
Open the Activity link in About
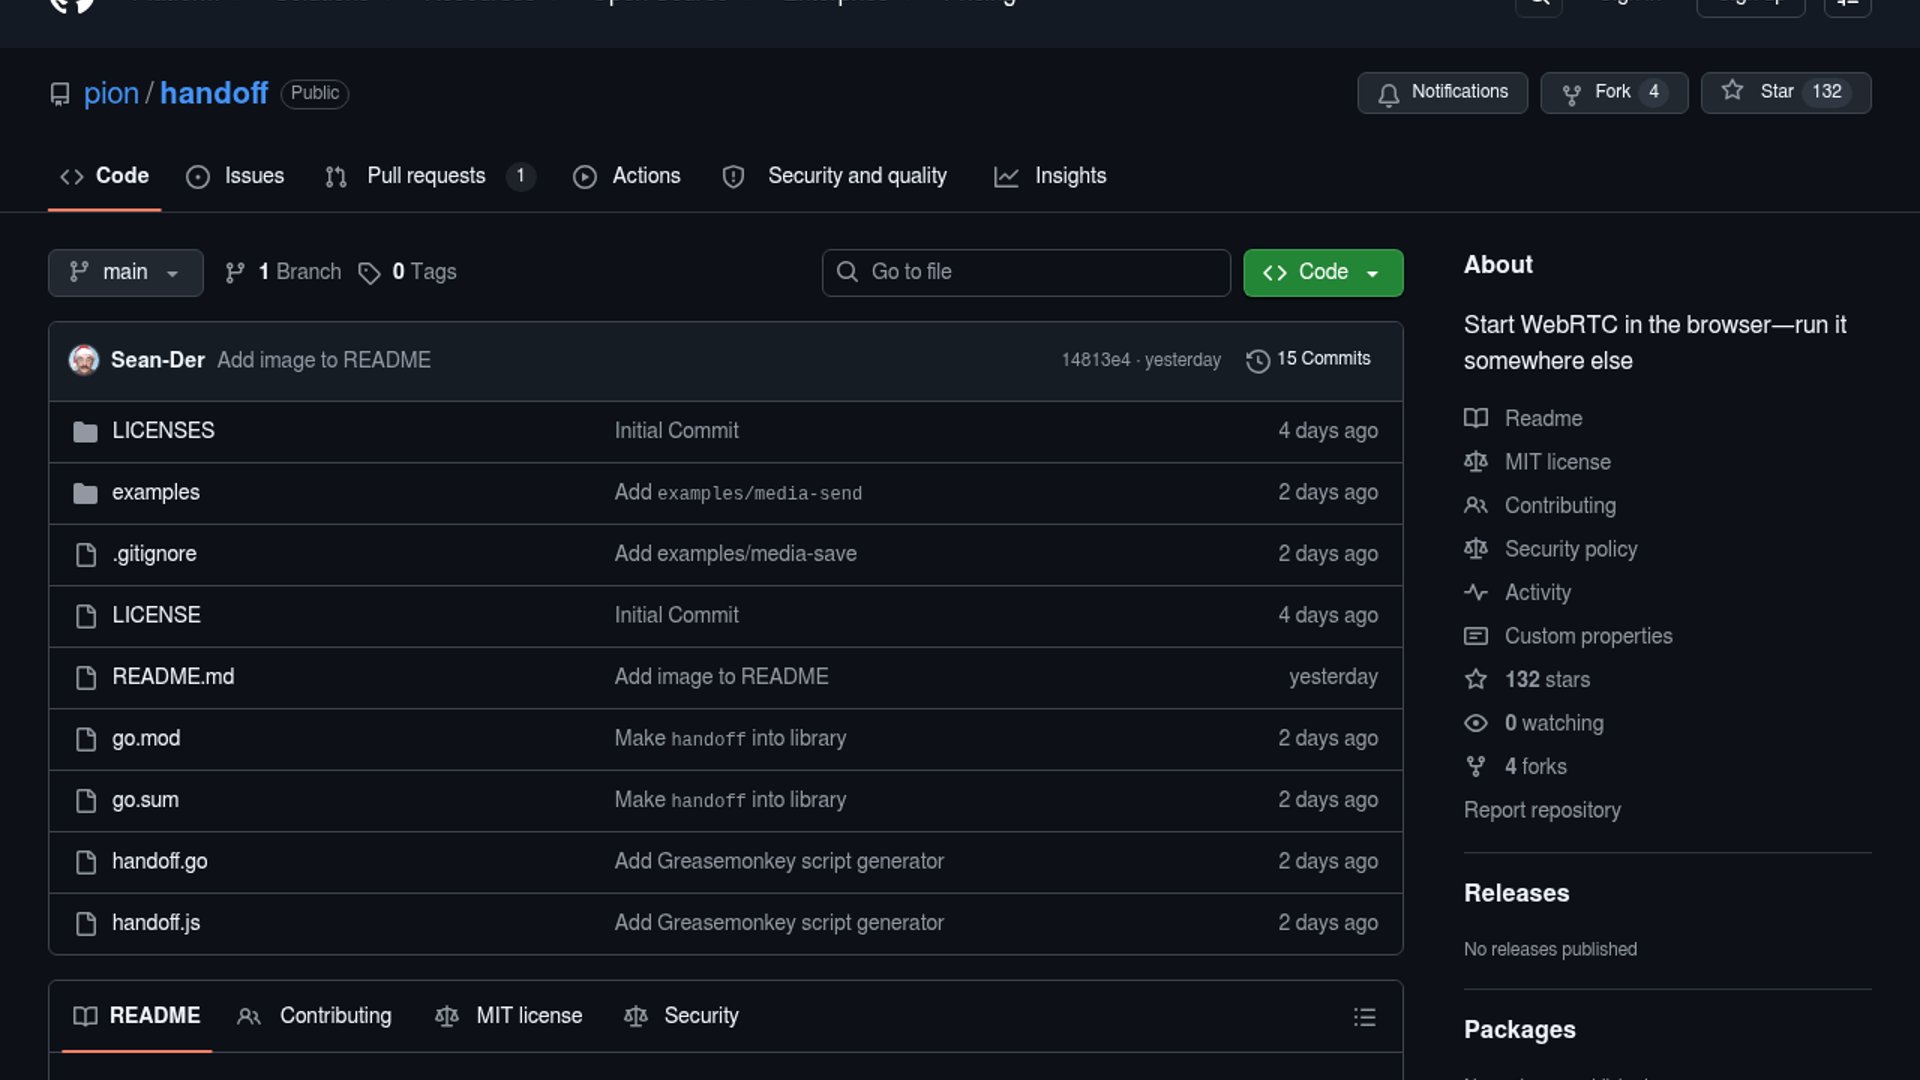[1537, 592]
